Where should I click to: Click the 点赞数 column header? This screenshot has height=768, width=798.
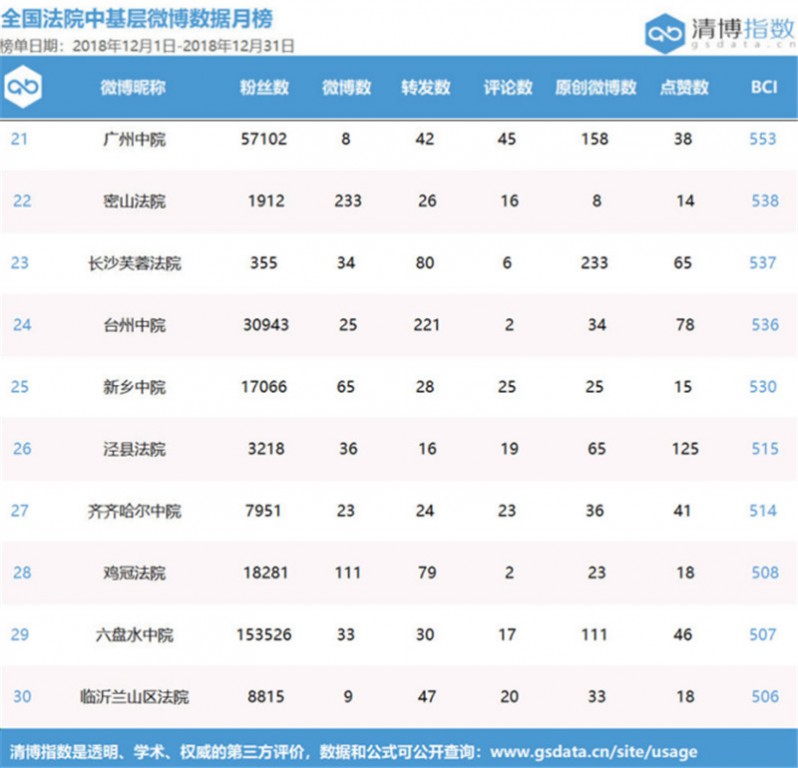684,88
